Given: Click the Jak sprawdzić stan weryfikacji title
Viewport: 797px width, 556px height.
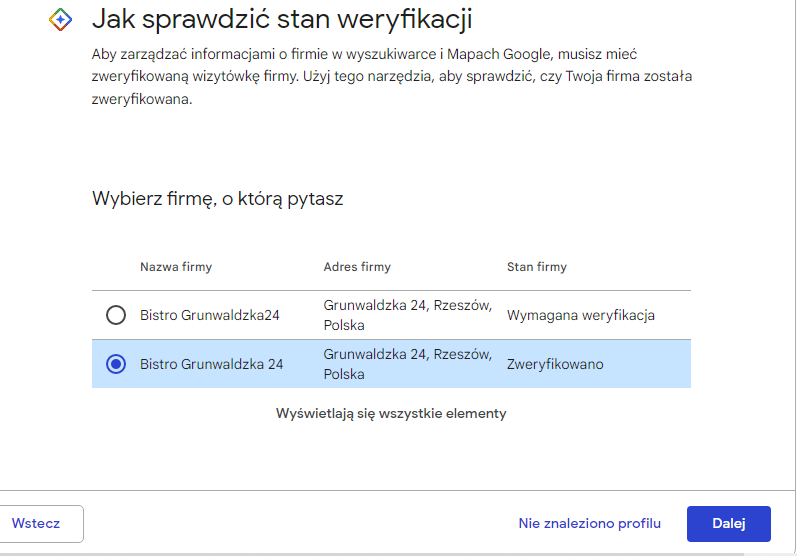Looking at the screenshot, I should tap(282, 19).
